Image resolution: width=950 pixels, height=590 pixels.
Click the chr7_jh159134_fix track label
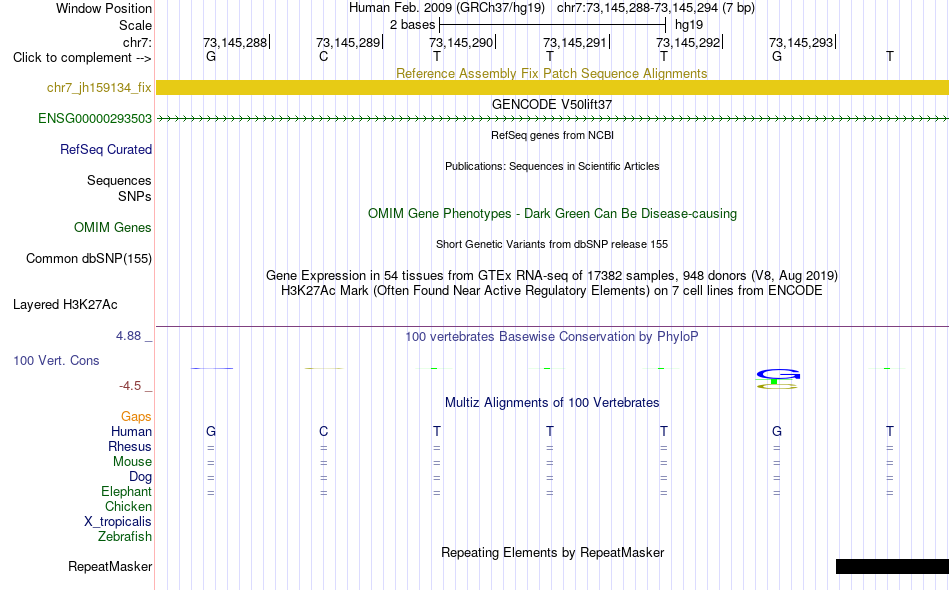99,88
